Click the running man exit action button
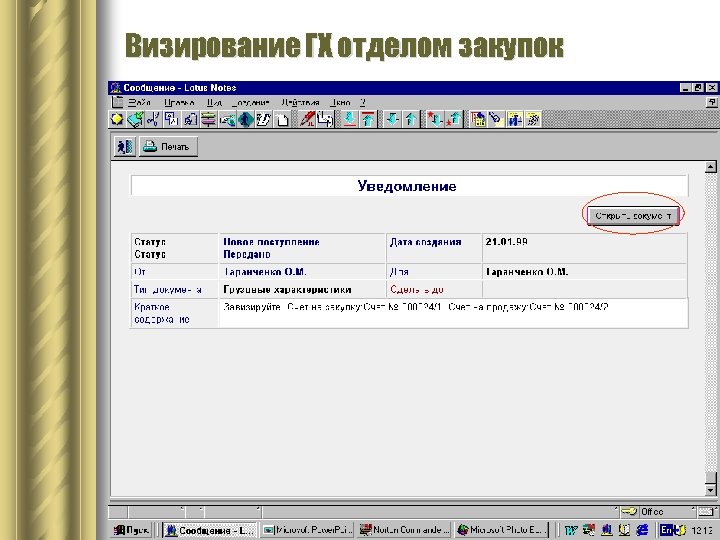 tap(125, 147)
